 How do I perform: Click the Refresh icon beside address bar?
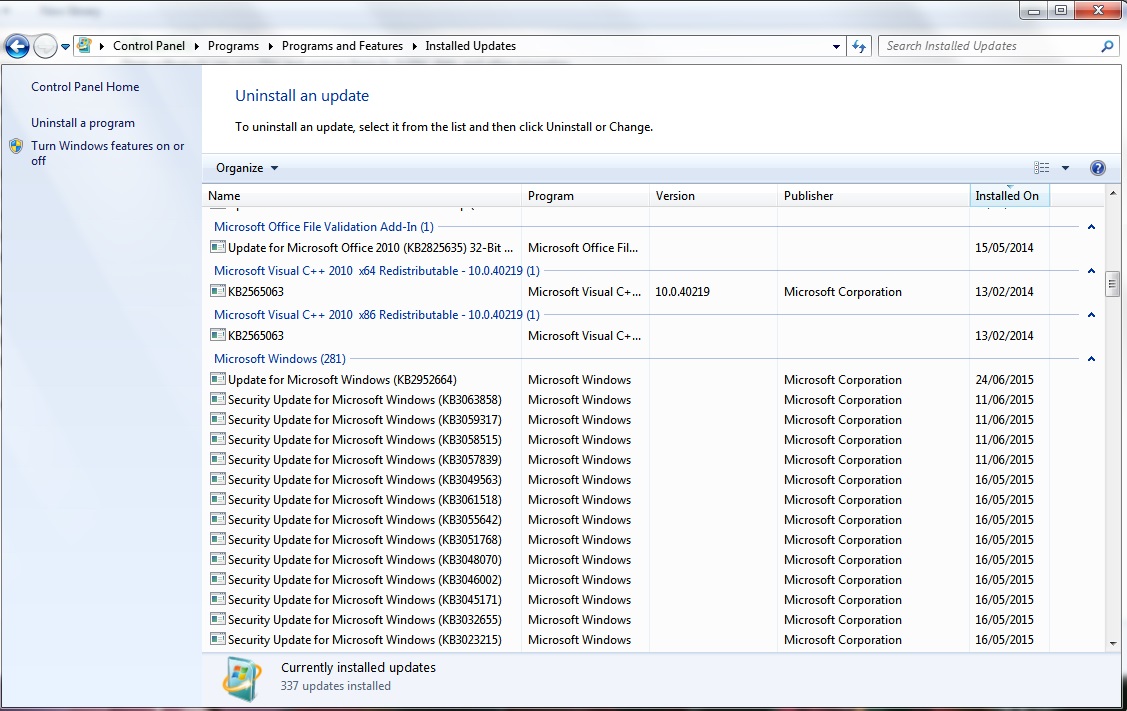click(859, 46)
